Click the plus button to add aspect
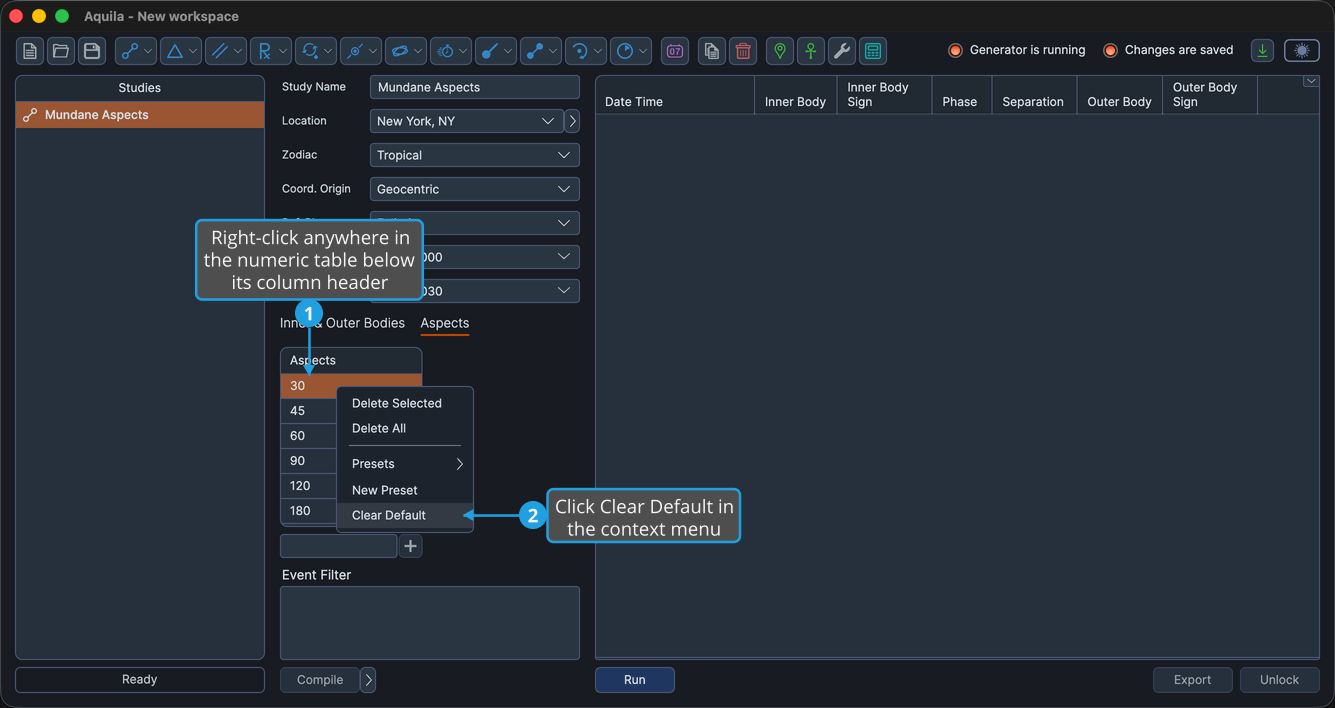Screen dimensions: 1335x708 pos(410,546)
